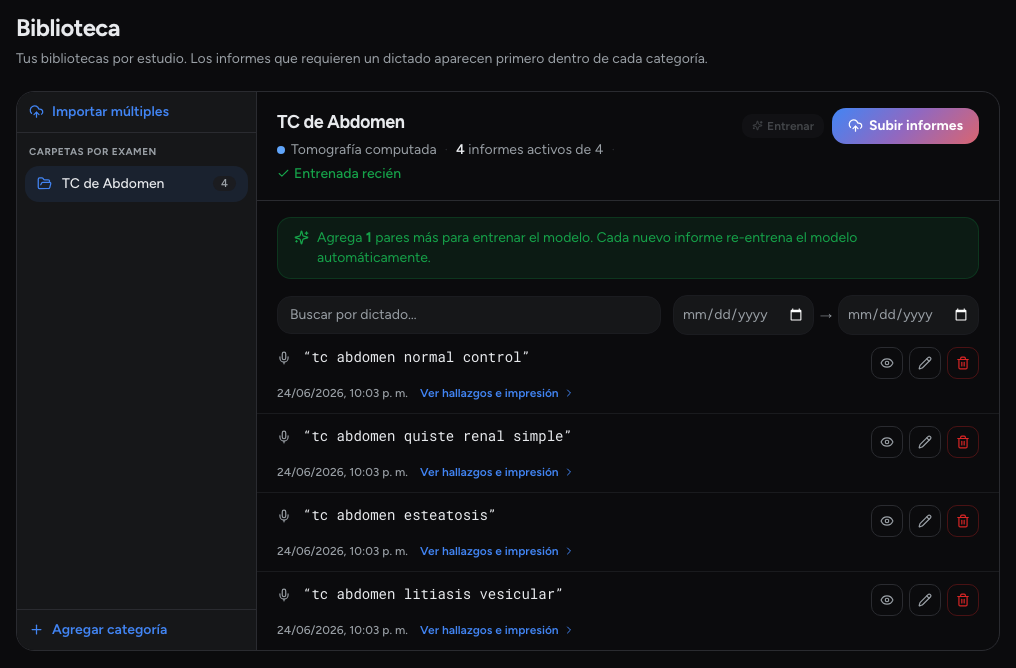Image resolution: width=1016 pixels, height=668 pixels.
Task: Expand findings for "tc abdomen quiste renal simple"
Action: (x=496, y=472)
